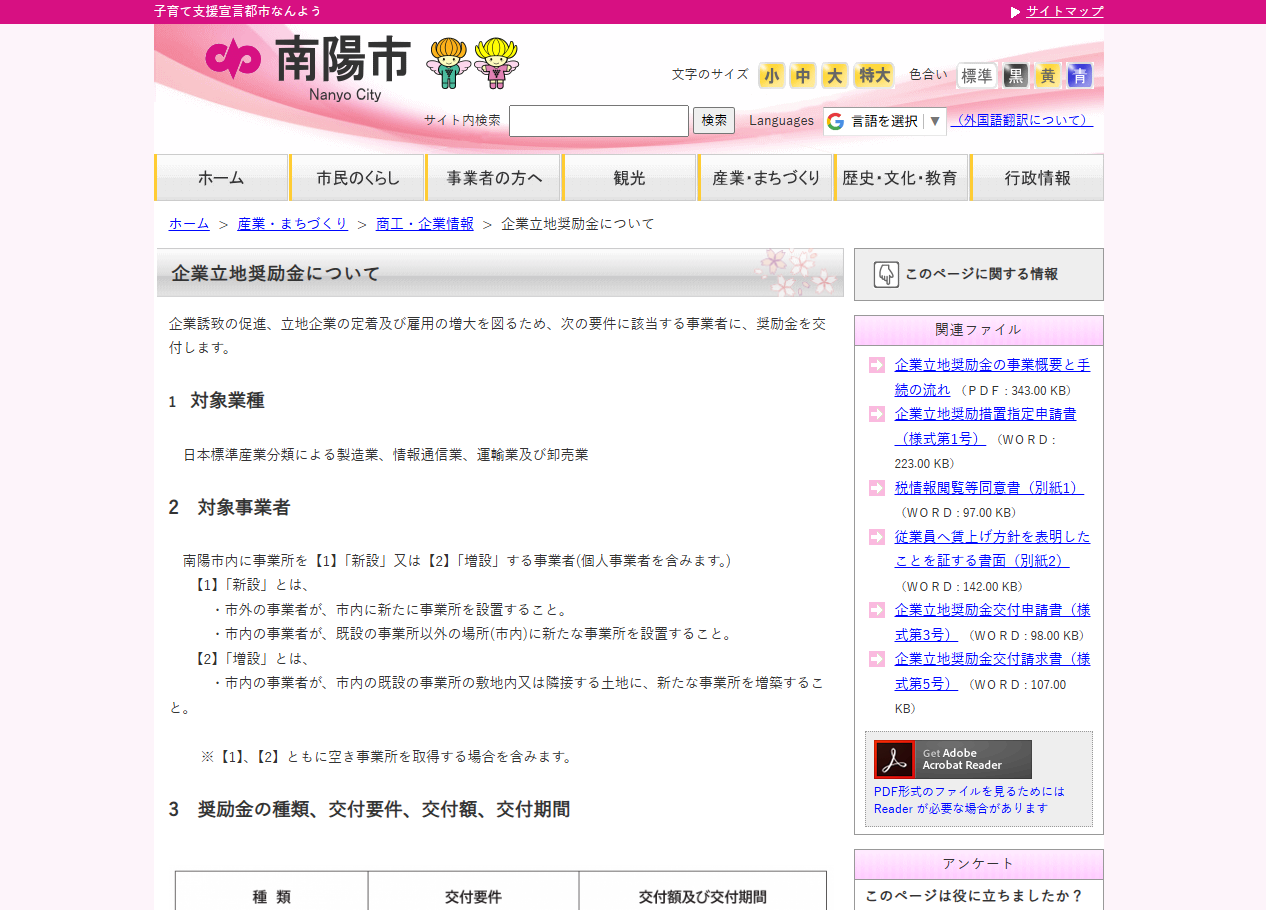
Task: Go to the ホーム menu tab
Action: coord(221,177)
